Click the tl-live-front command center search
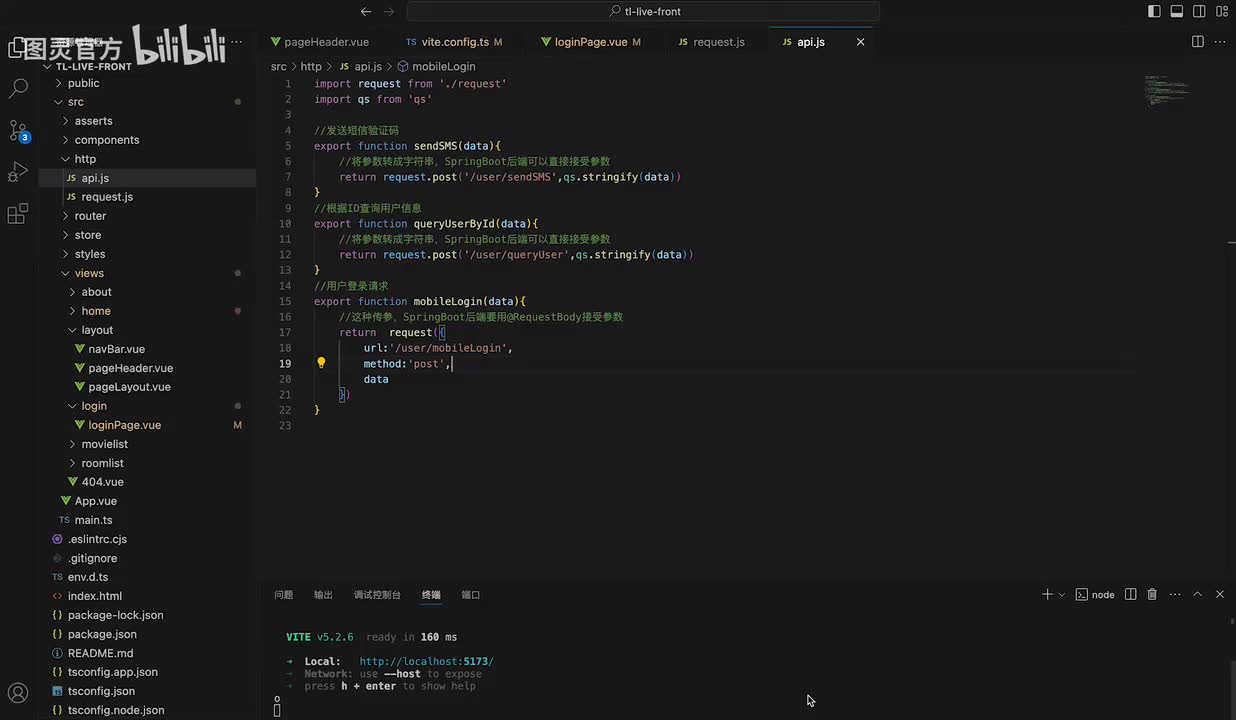Screen dimensions: 1236x720 pos(643,12)
